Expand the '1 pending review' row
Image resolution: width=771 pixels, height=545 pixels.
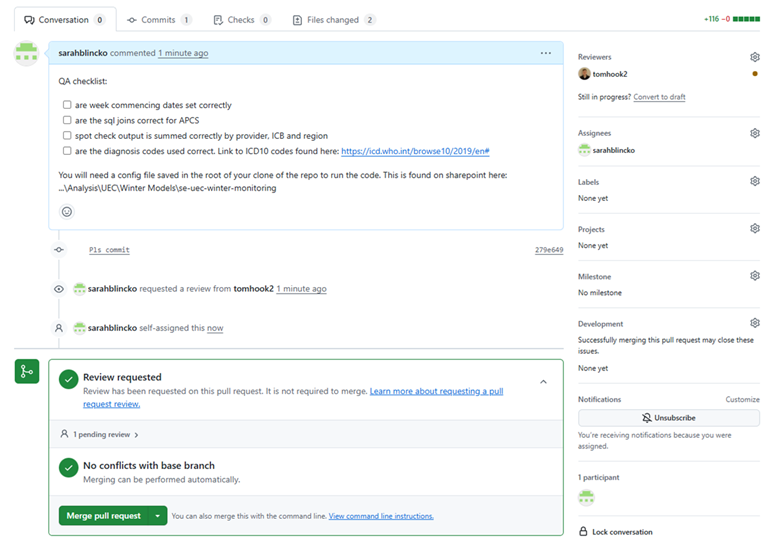[x=100, y=435]
